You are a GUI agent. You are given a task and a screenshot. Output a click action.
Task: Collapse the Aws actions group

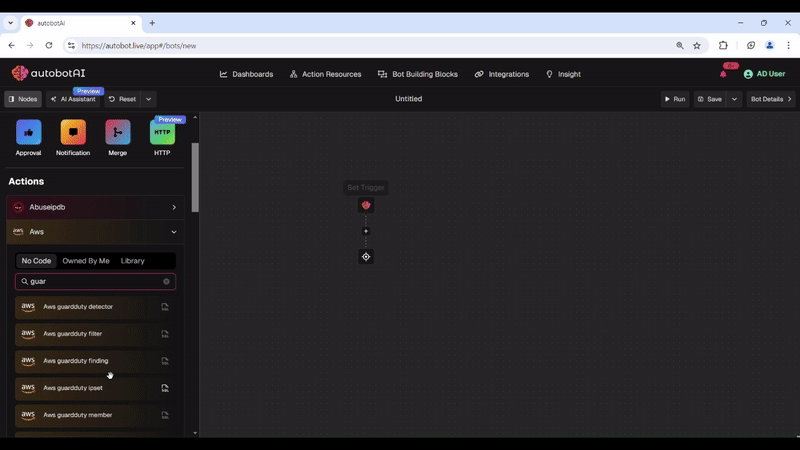point(95,232)
